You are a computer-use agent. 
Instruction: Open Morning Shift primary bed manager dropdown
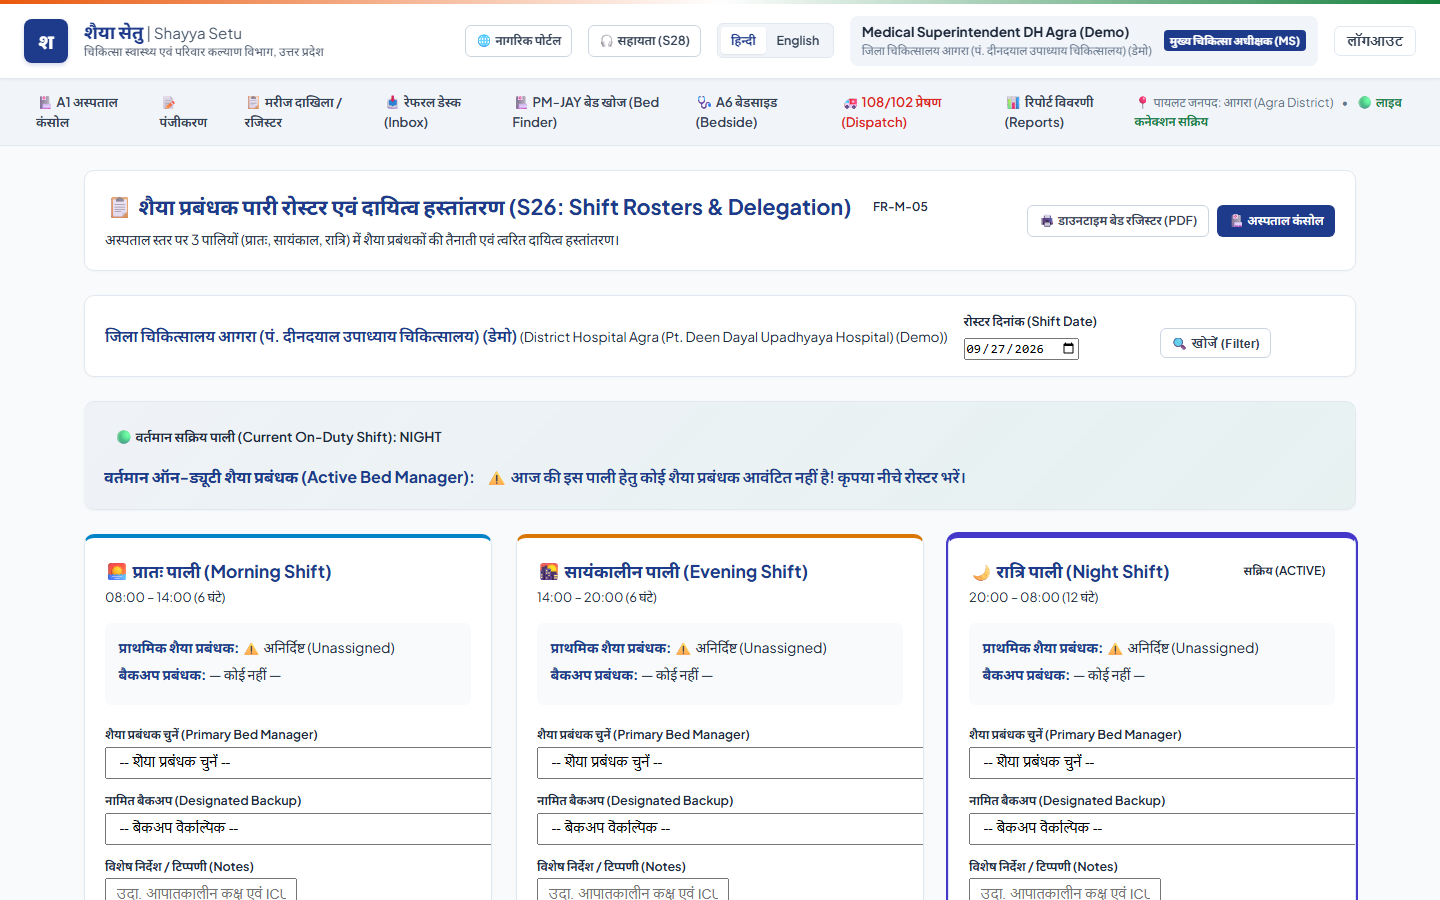point(298,762)
